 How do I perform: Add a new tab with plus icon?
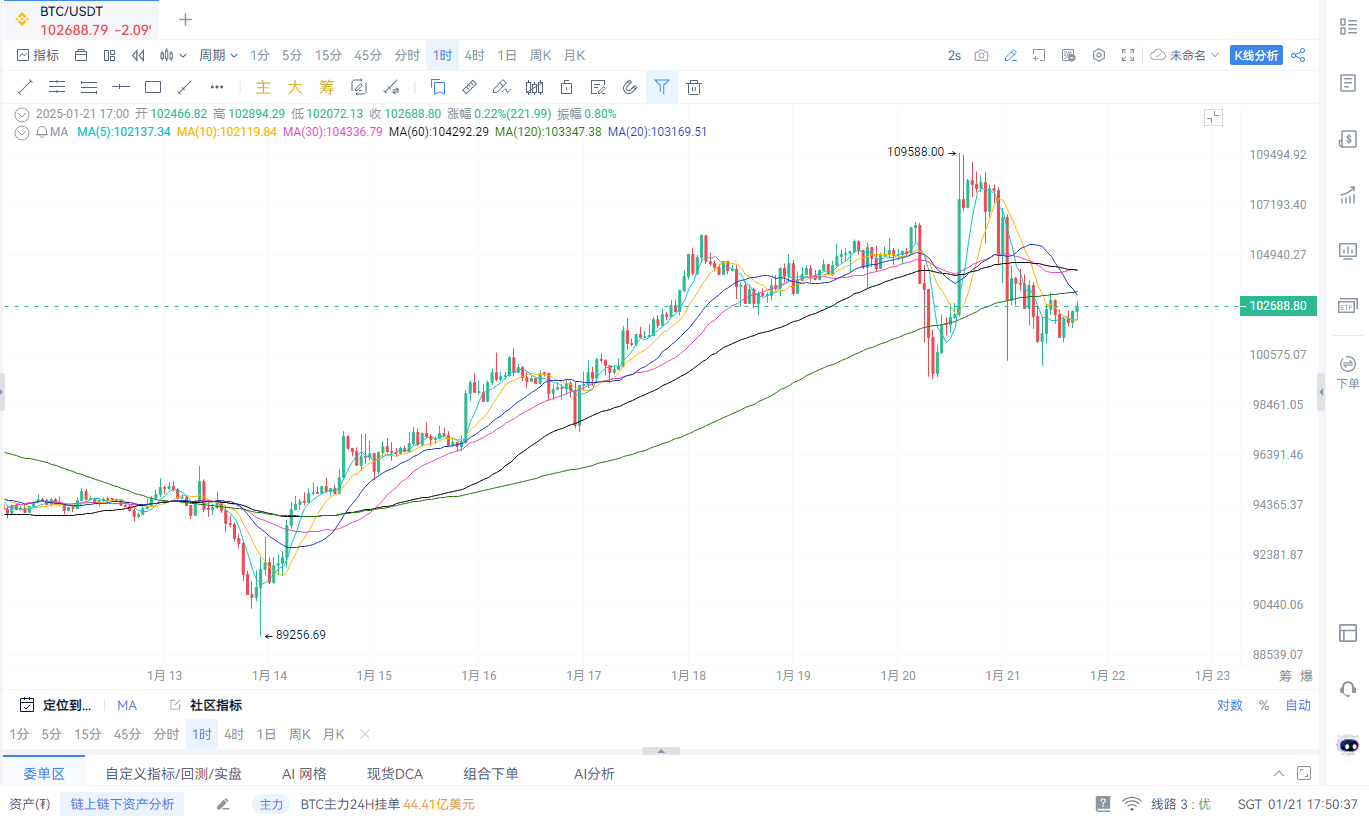(x=185, y=19)
